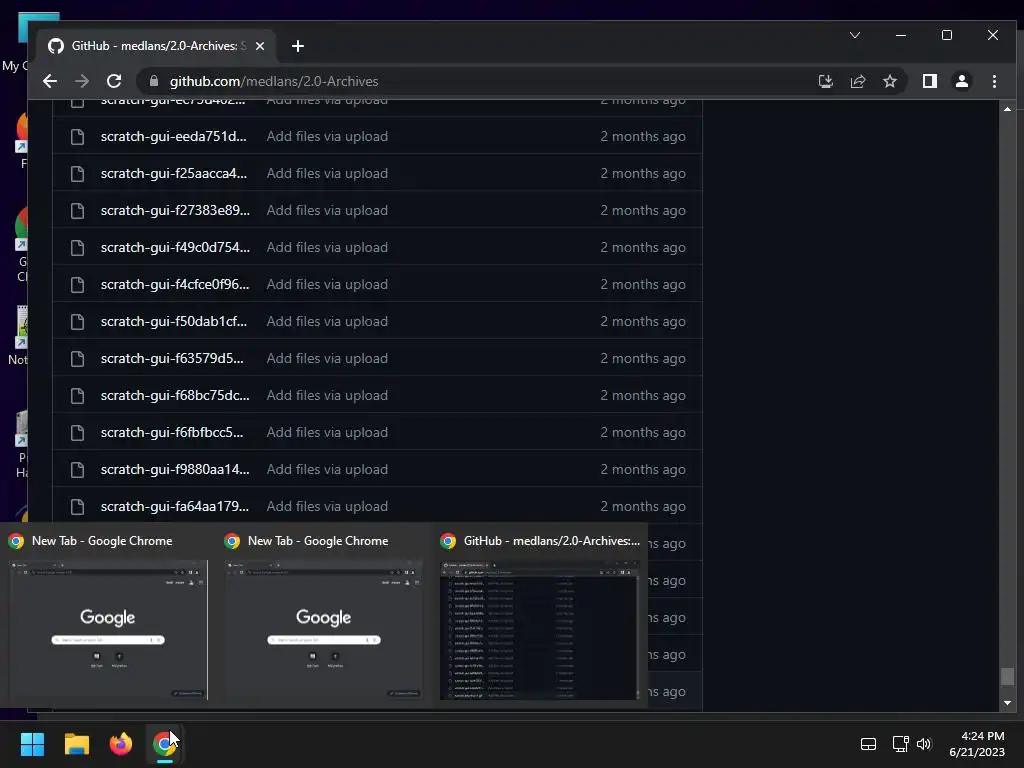Click the page scrollbar down arrow
Image resolution: width=1024 pixels, height=768 pixels.
click(1007, 703)
